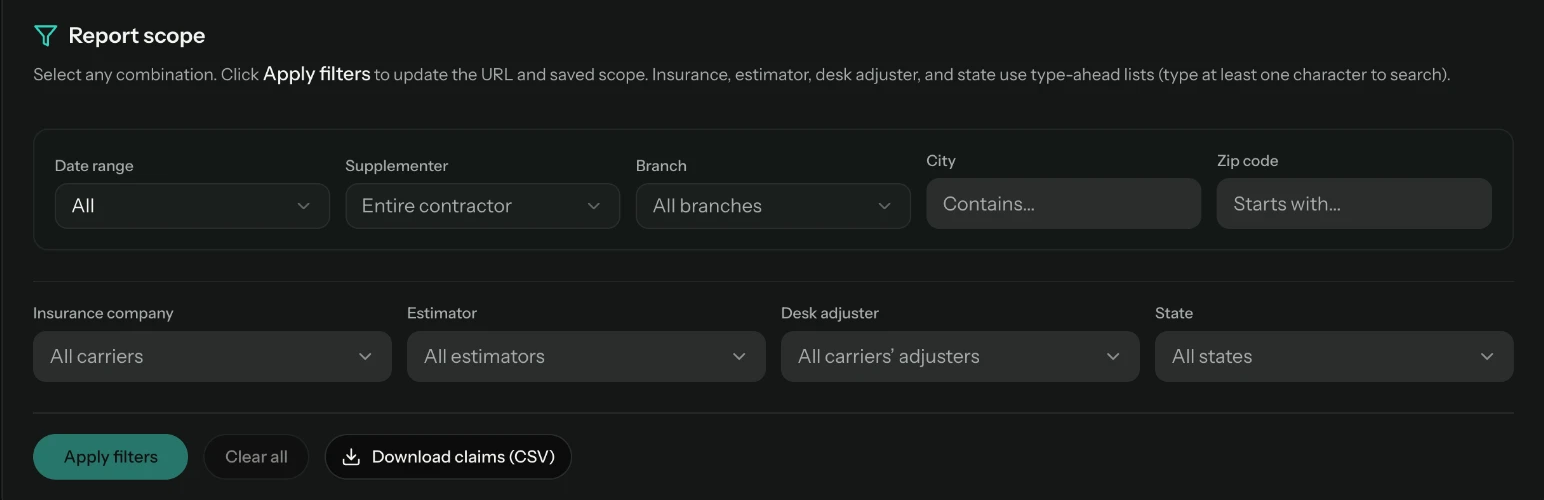1544x500 pixels.
Task: Focus the Zip code Starts with field
Action: [1354, 204]
